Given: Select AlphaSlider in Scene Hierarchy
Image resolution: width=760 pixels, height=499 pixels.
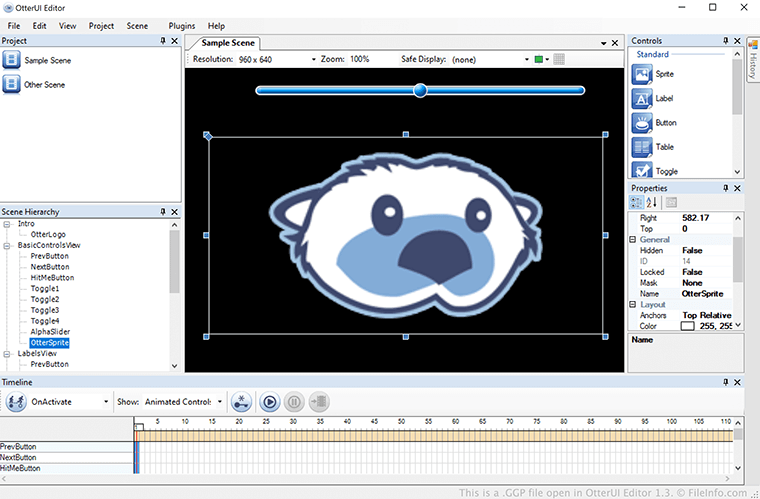Looking at the screenshot, I should coord(51,332).
